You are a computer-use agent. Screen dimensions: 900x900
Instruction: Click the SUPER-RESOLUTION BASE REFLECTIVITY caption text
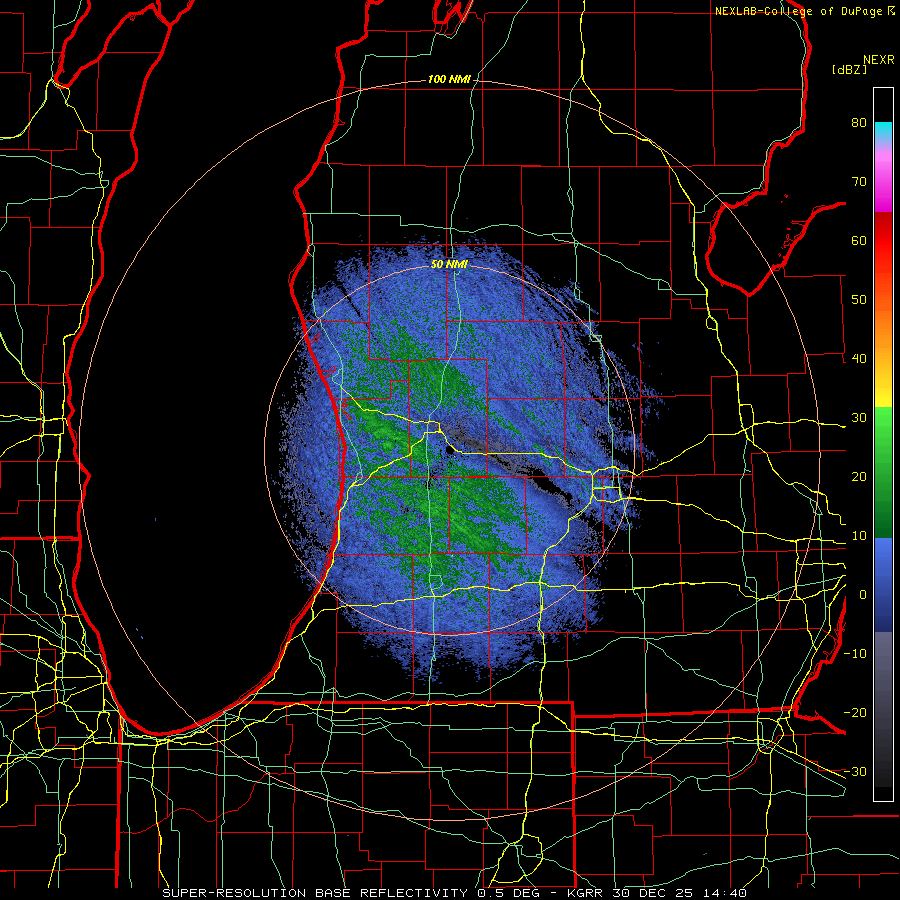click(315, 893)
